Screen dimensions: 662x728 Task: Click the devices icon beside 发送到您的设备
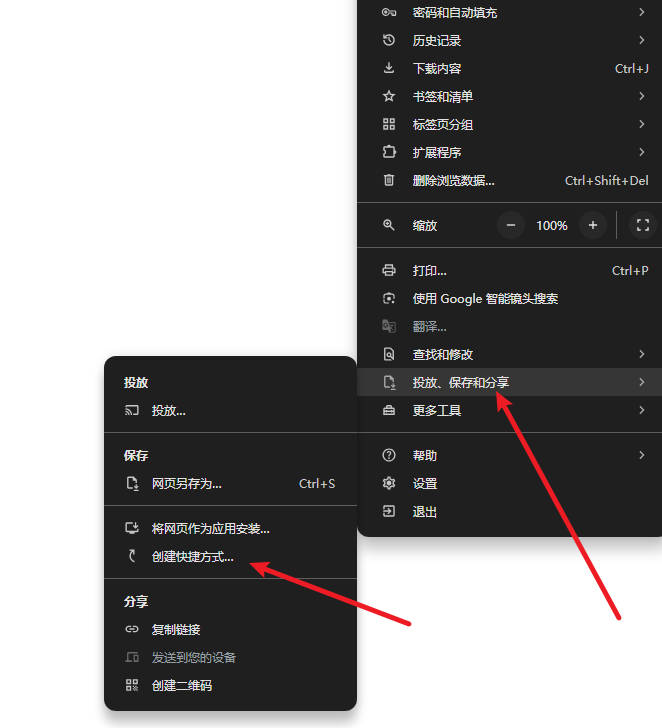point(132,657)
